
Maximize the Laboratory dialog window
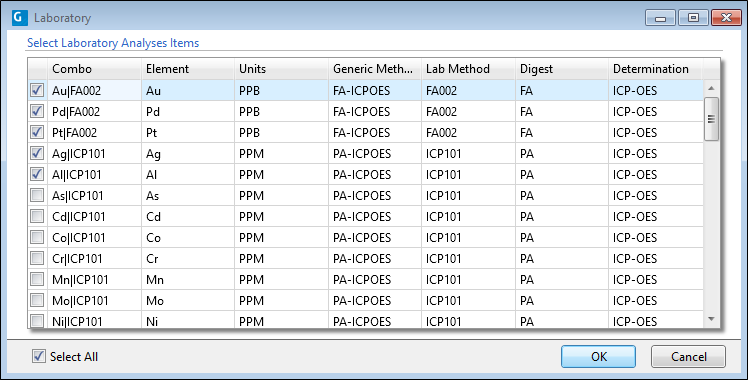693,18
